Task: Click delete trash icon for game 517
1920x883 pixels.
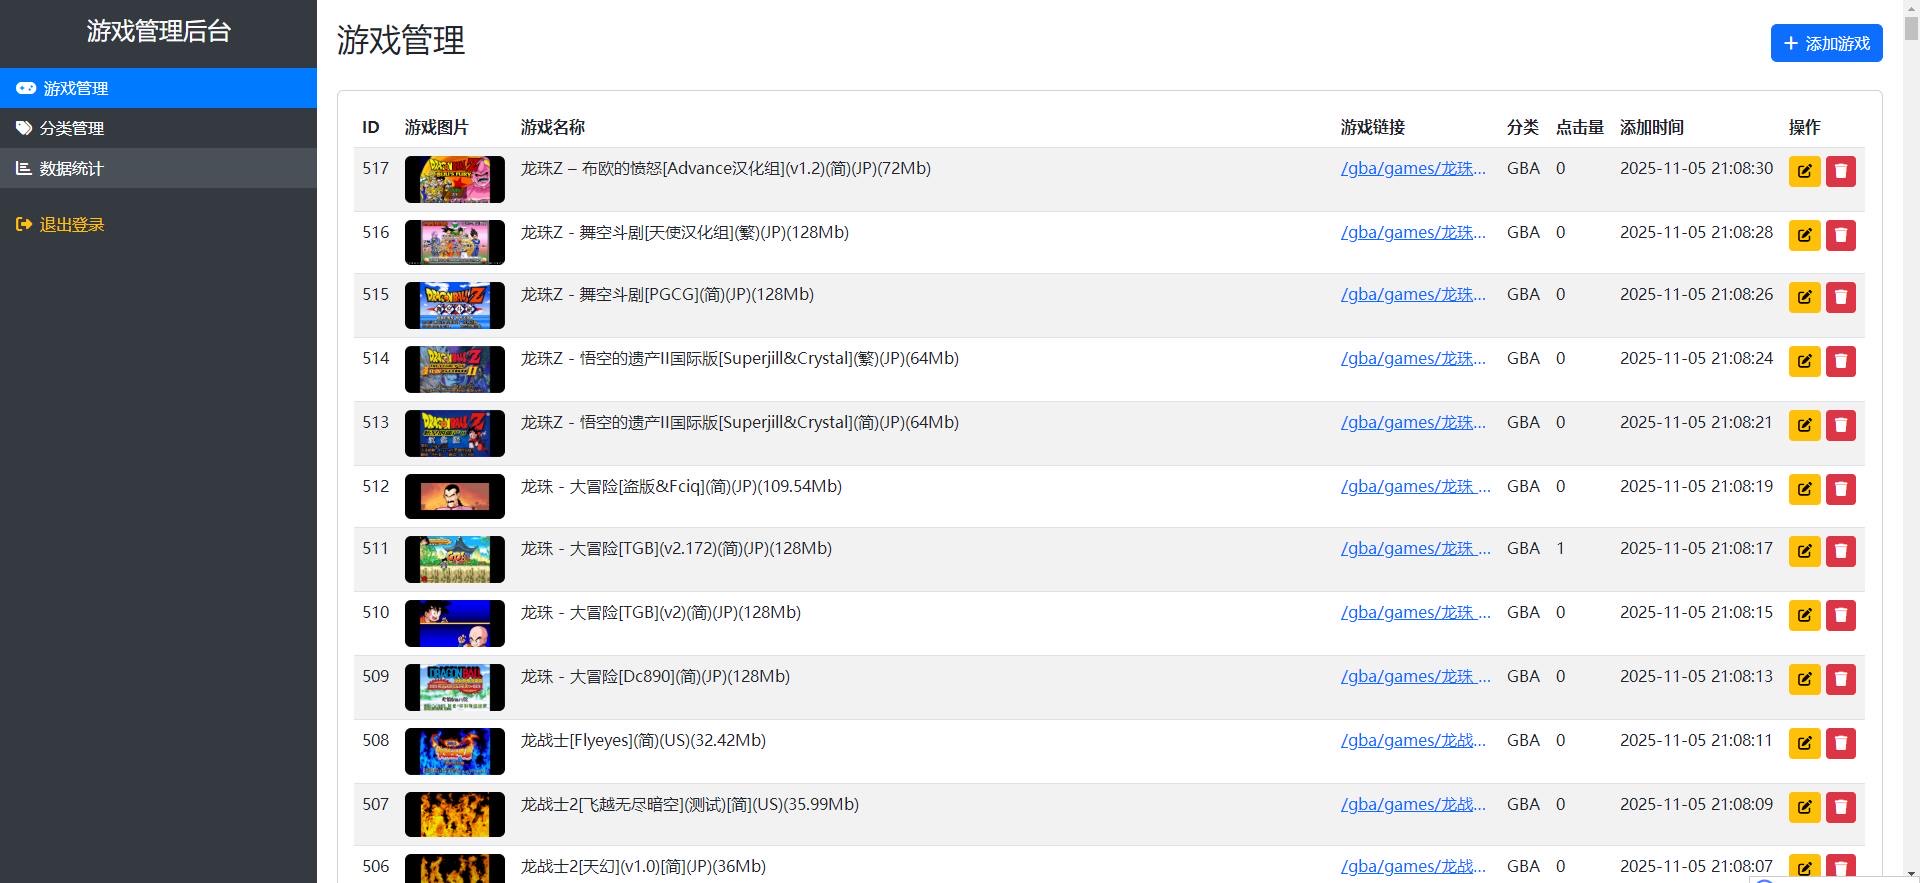Action: point(1840,171)
